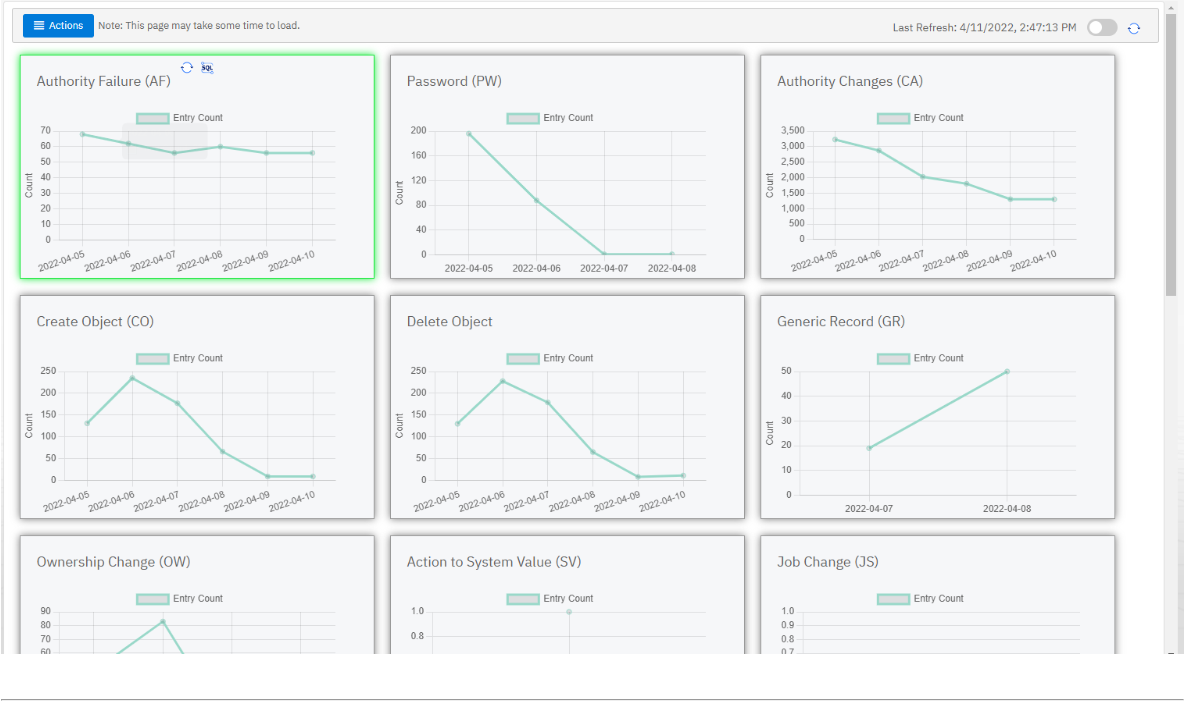Toggle the auto-refresh switch beside Last Refresh
The width and height of the screenshot is (1193, 712).
[x=1102, y=28]
